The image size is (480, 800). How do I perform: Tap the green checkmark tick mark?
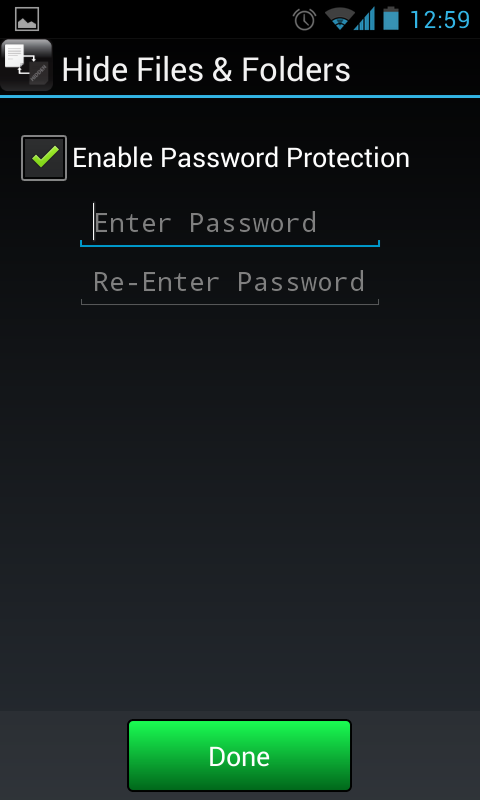tap(45, 156)
